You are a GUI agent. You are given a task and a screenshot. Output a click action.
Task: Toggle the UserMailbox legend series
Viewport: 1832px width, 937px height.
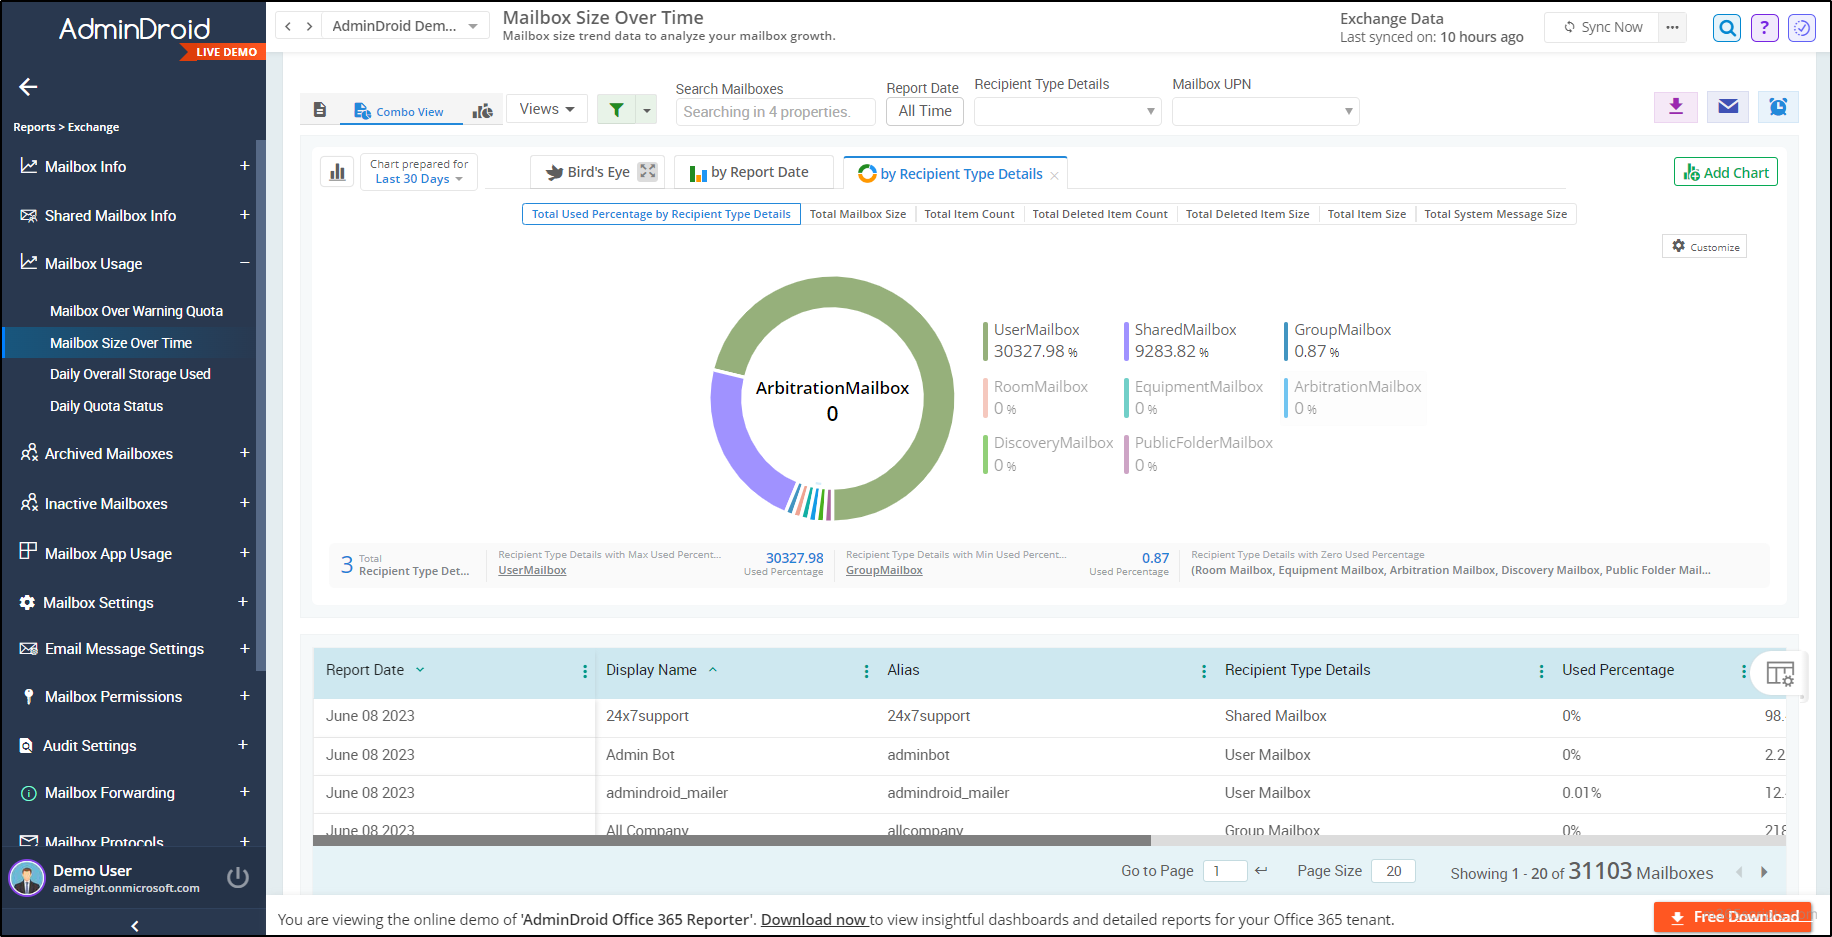(1036, 340)
